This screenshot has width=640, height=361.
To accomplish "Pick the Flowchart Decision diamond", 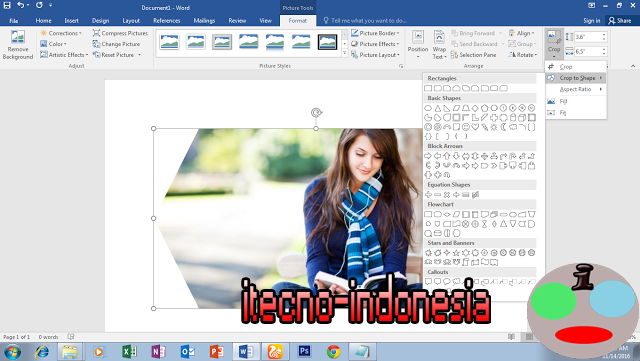I will tap(447, 214).
